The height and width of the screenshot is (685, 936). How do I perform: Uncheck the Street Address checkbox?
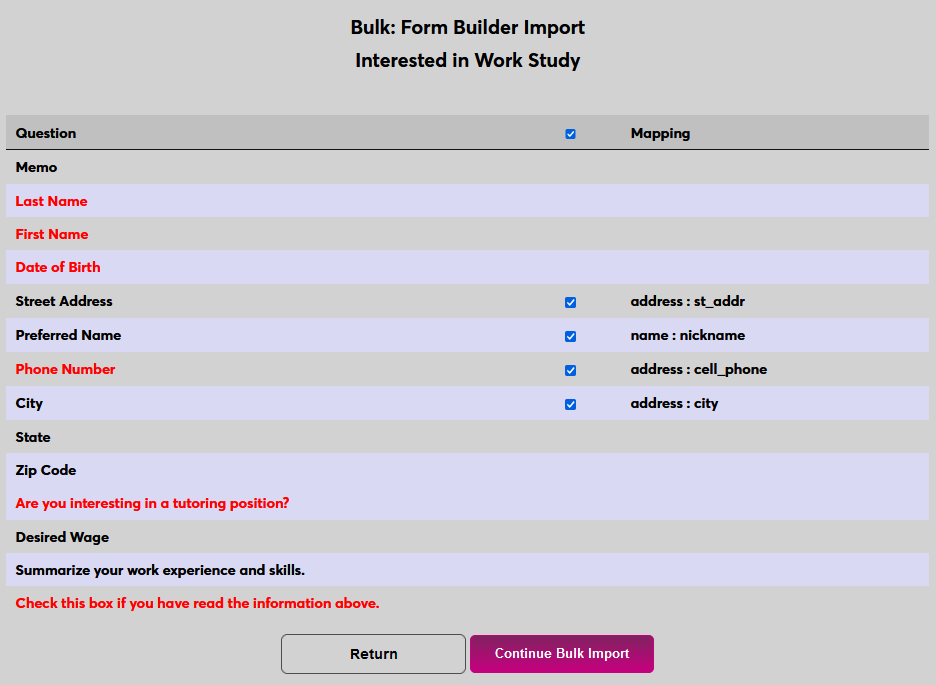[x=570, y=302]
